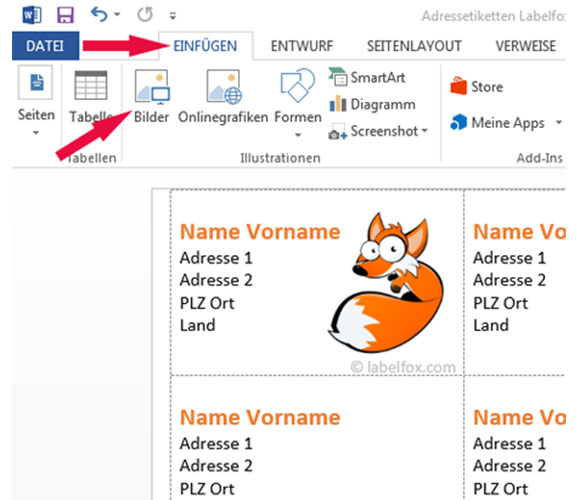The height and width of the screenshot is (500, 580).
Task: Click the first label's 'Name Vorname' heading
Action: pyautogui.click(x=260, y=232)
